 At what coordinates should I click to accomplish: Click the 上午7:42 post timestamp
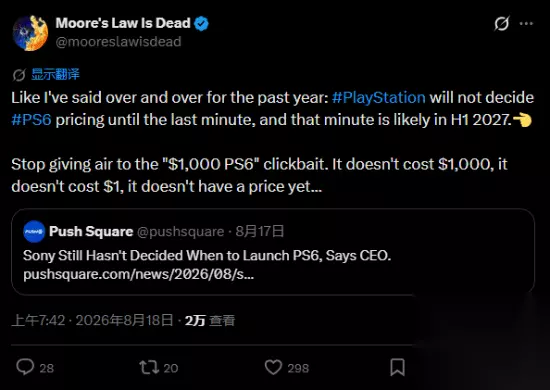pos(38,320)
